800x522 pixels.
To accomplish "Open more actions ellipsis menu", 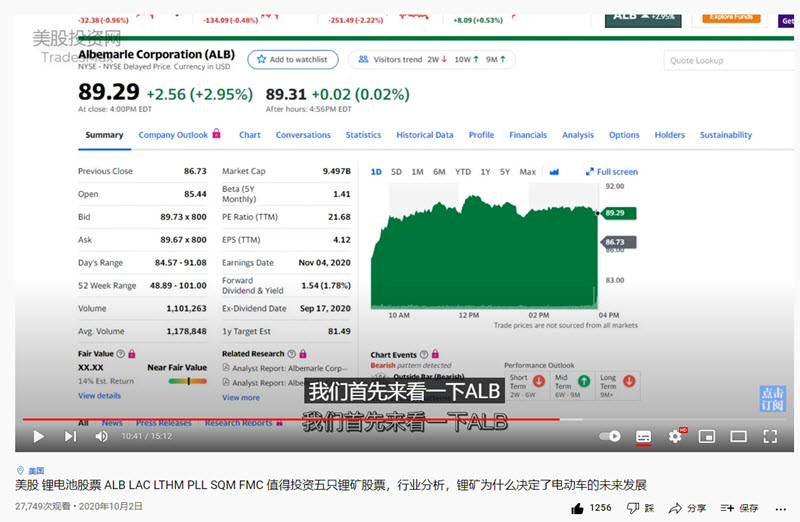I will (781, 509).
